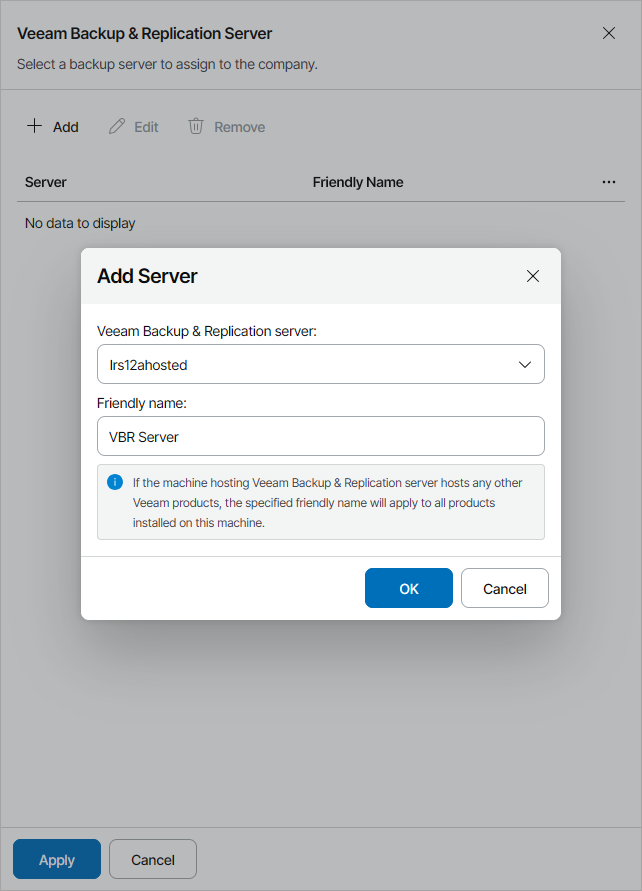642x891 pixels.
Task: Click the Remove trash icon
Action: (196, 126)
